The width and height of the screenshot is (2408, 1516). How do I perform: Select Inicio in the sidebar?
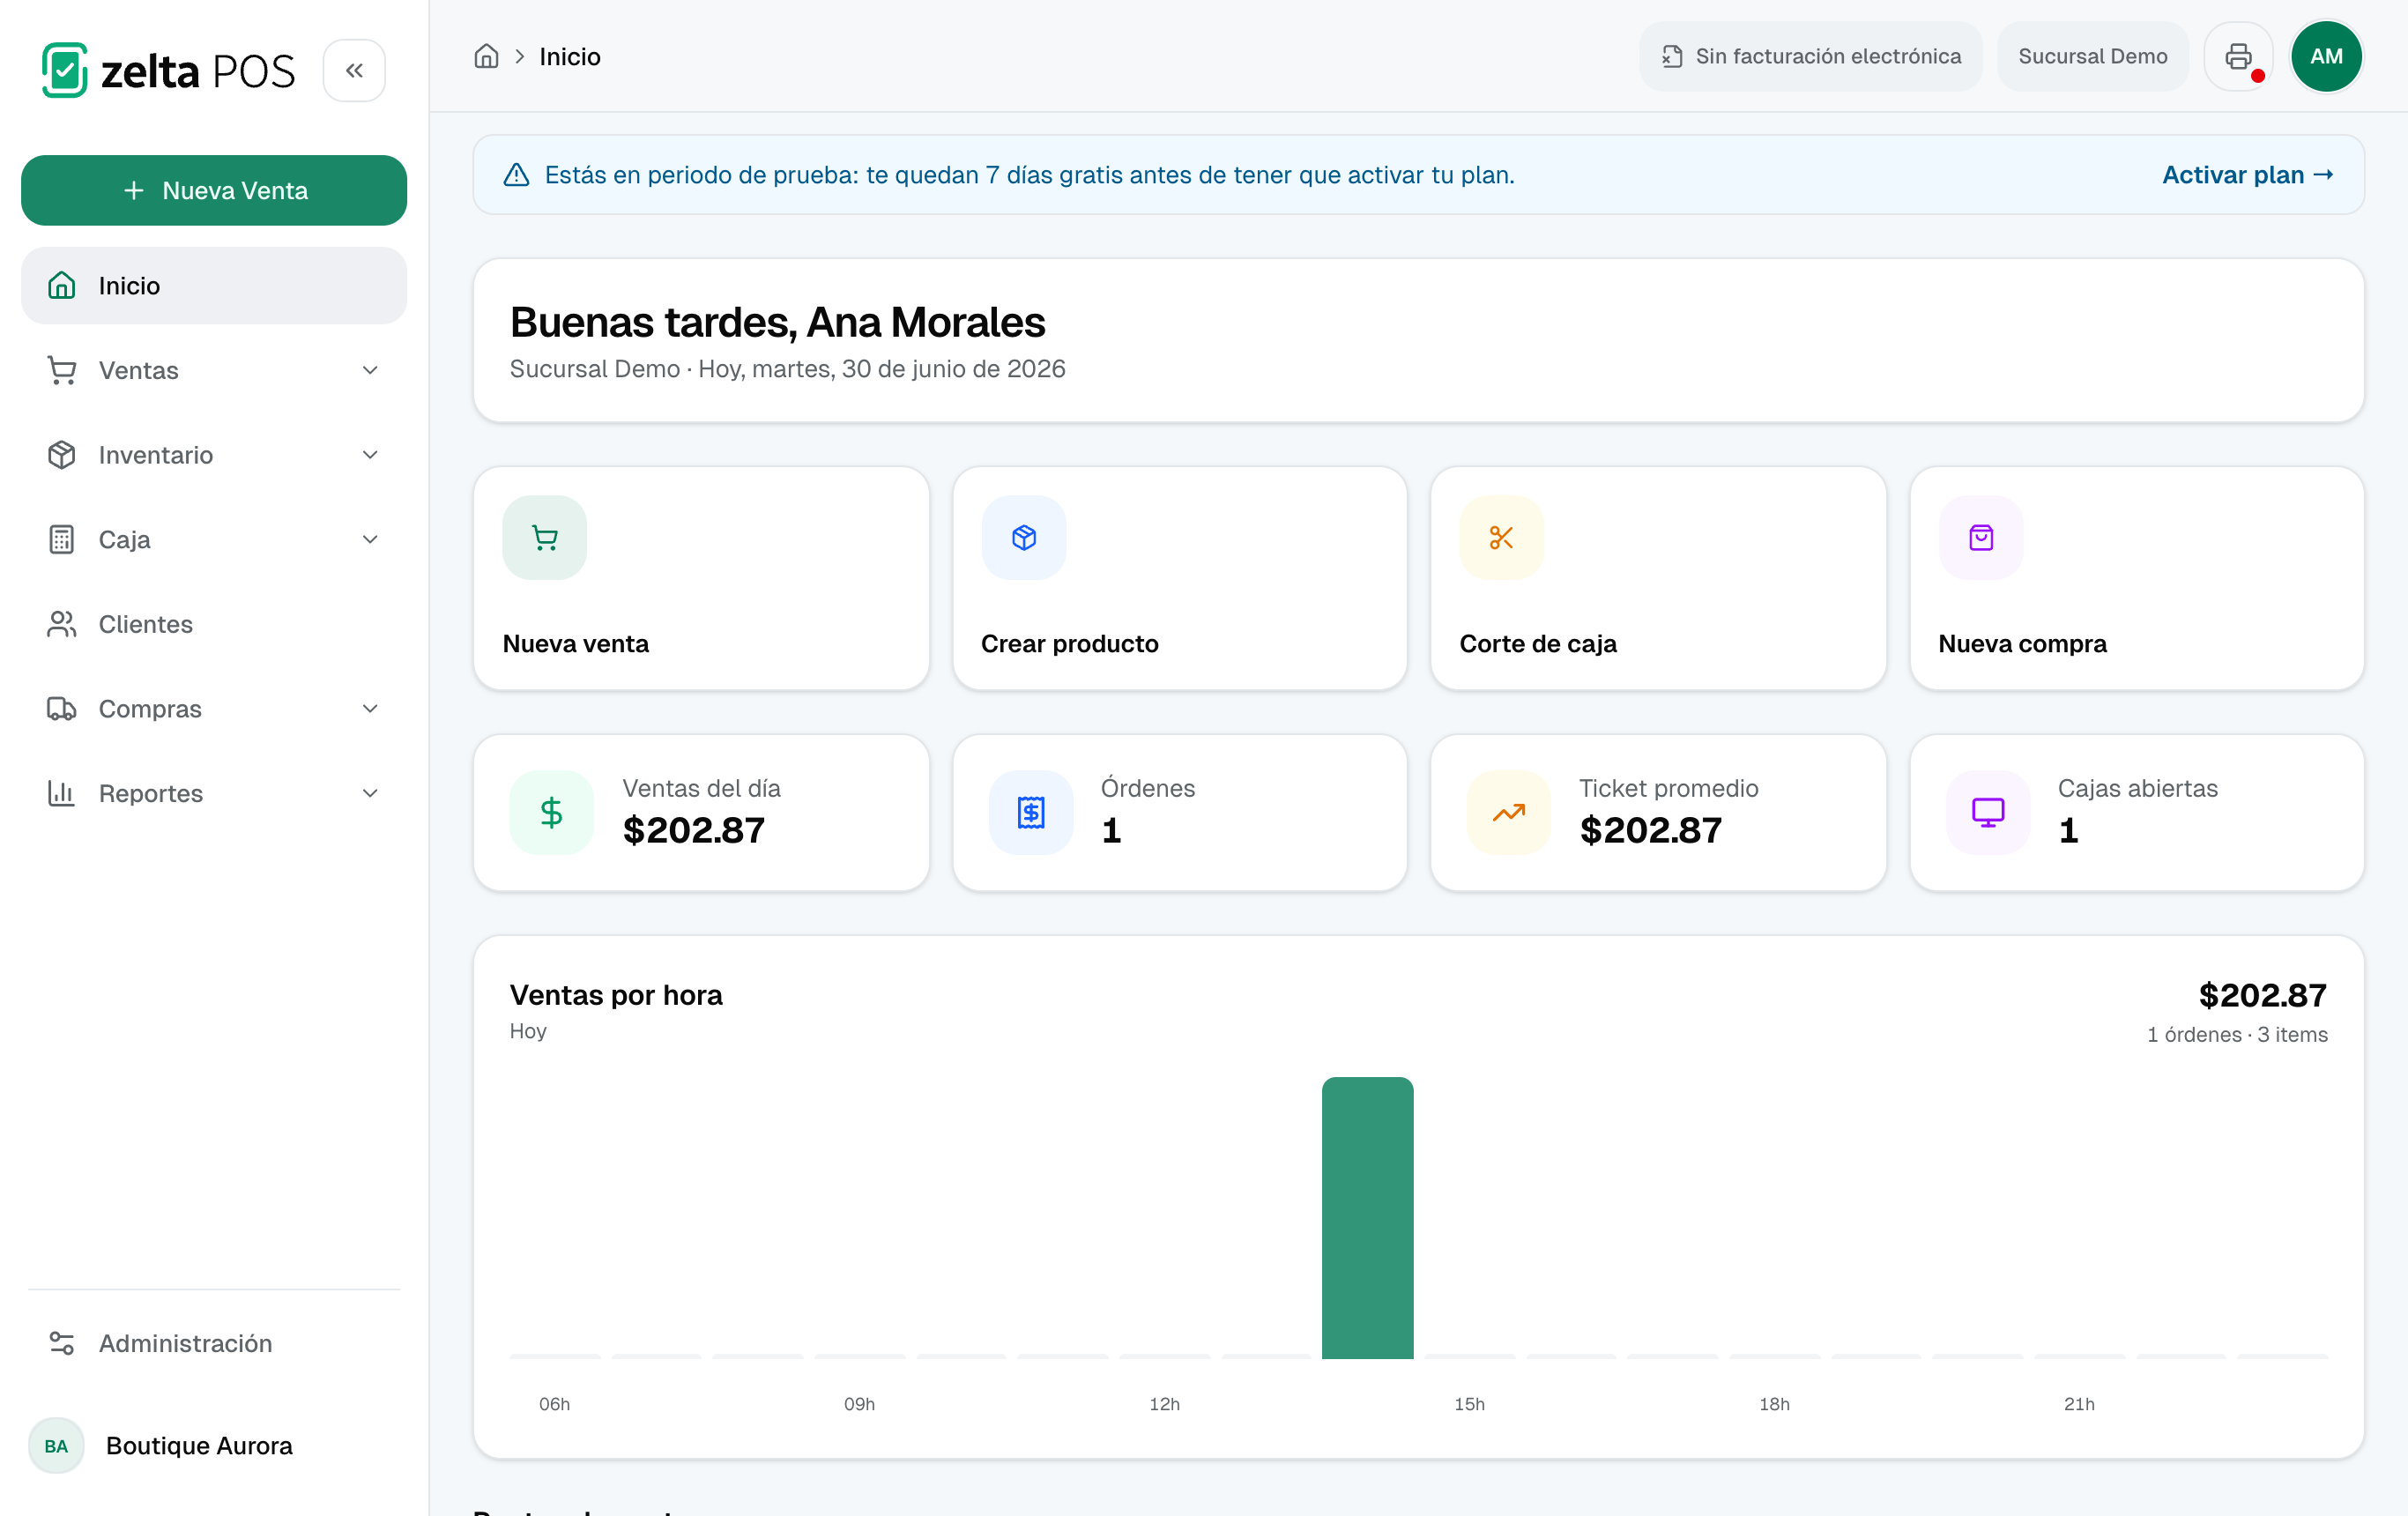(x=214, y=286)
